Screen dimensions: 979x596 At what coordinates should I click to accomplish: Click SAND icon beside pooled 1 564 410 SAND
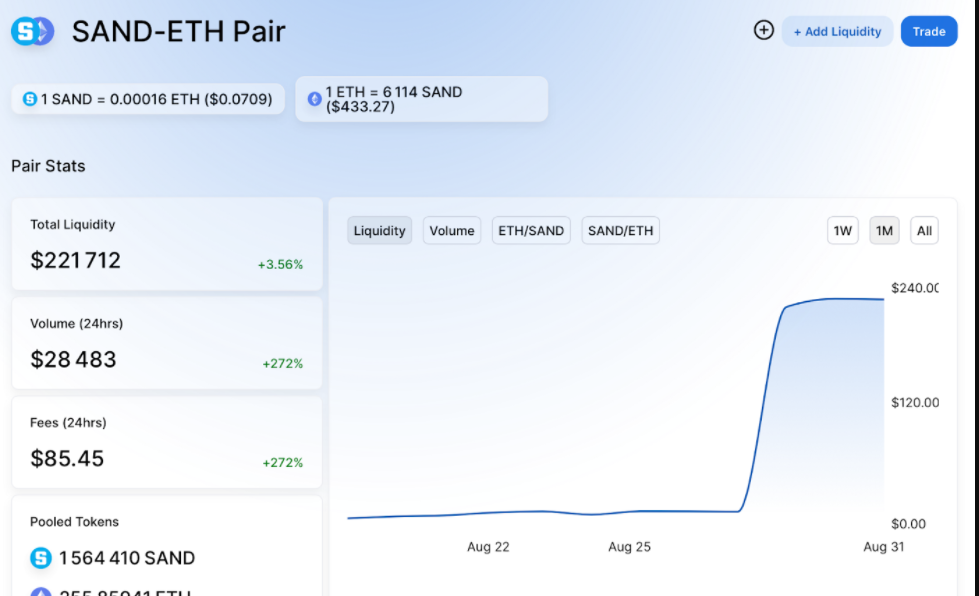click(41, 557)
